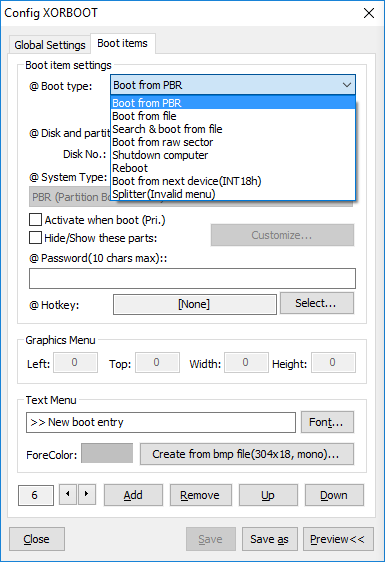The height and width of the screenshot is (562, 385).
Task: Collapse the Boot type dropdown arrow
Action: (347, 85)
